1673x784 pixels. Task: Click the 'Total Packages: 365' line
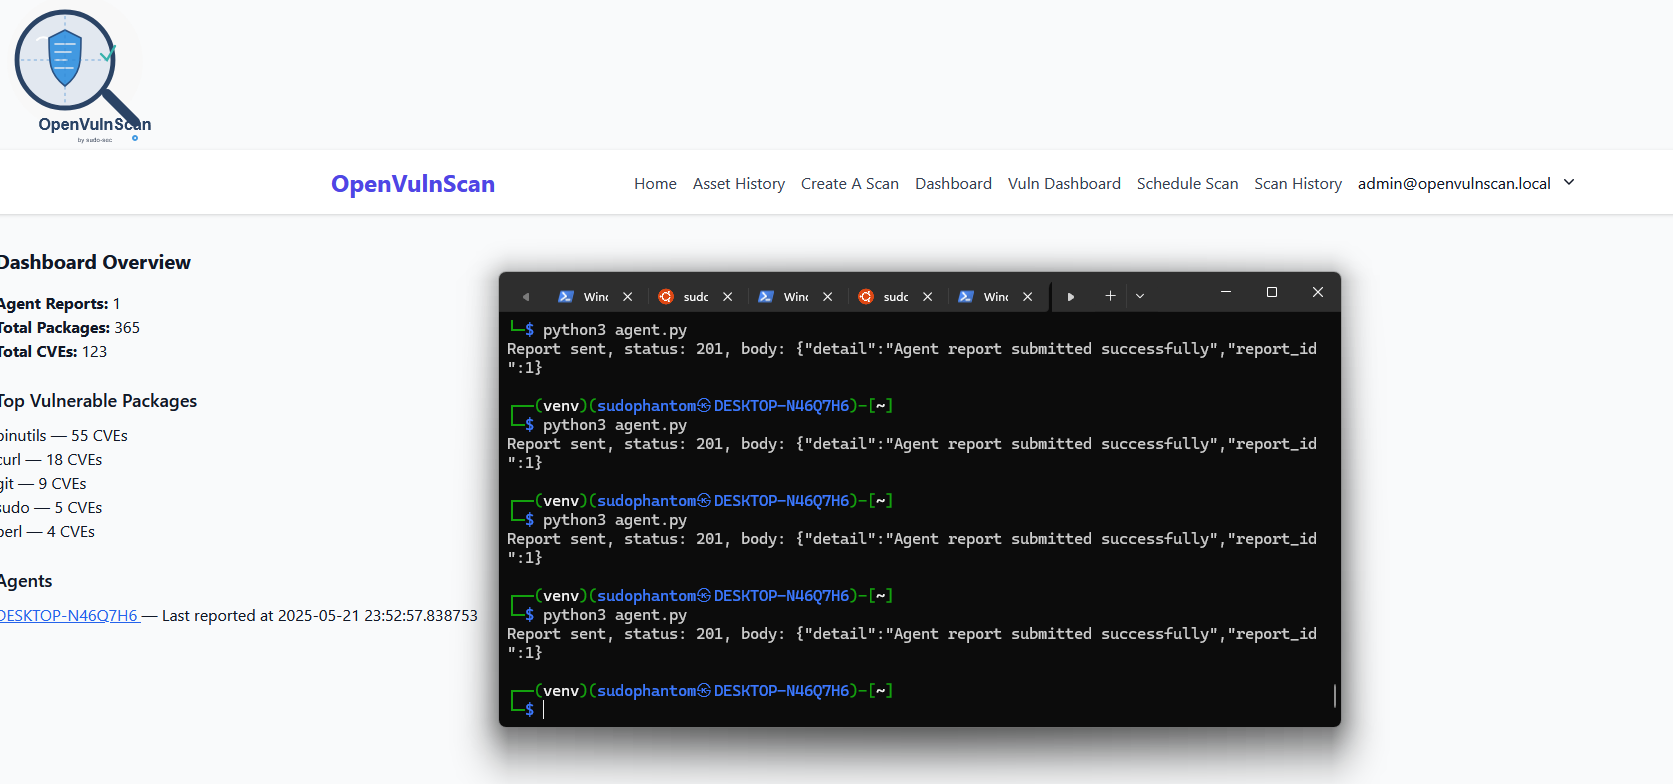(69, 328)
